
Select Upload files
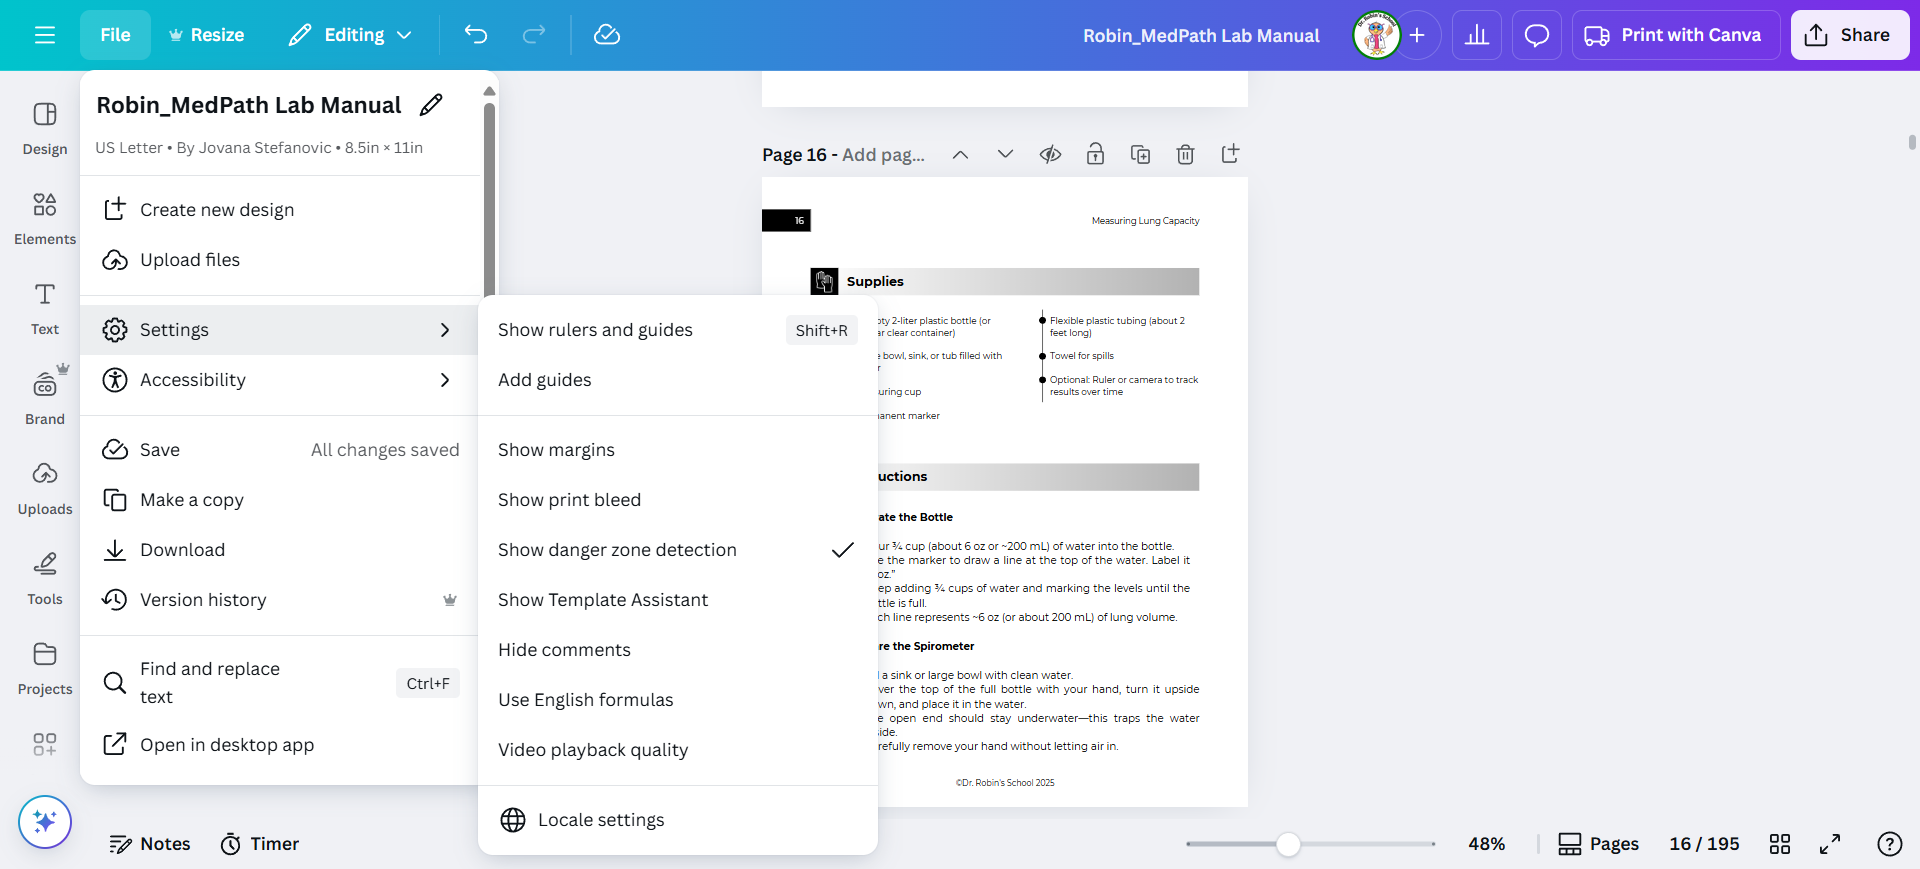[x=280, y=260]
